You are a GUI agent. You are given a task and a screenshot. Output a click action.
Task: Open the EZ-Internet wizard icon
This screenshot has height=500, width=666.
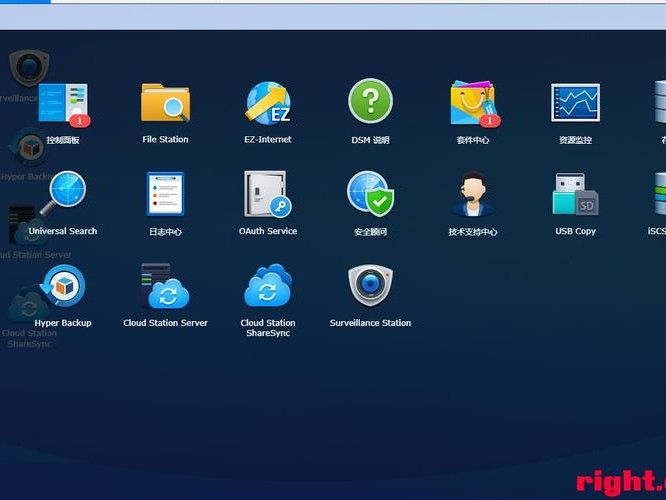[x=268, y=103]
